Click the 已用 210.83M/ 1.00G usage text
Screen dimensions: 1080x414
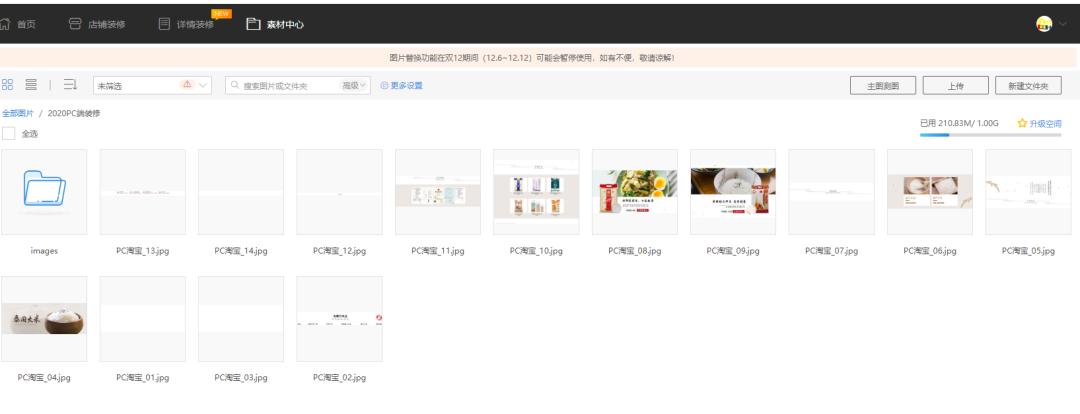(x=959, y=123)
